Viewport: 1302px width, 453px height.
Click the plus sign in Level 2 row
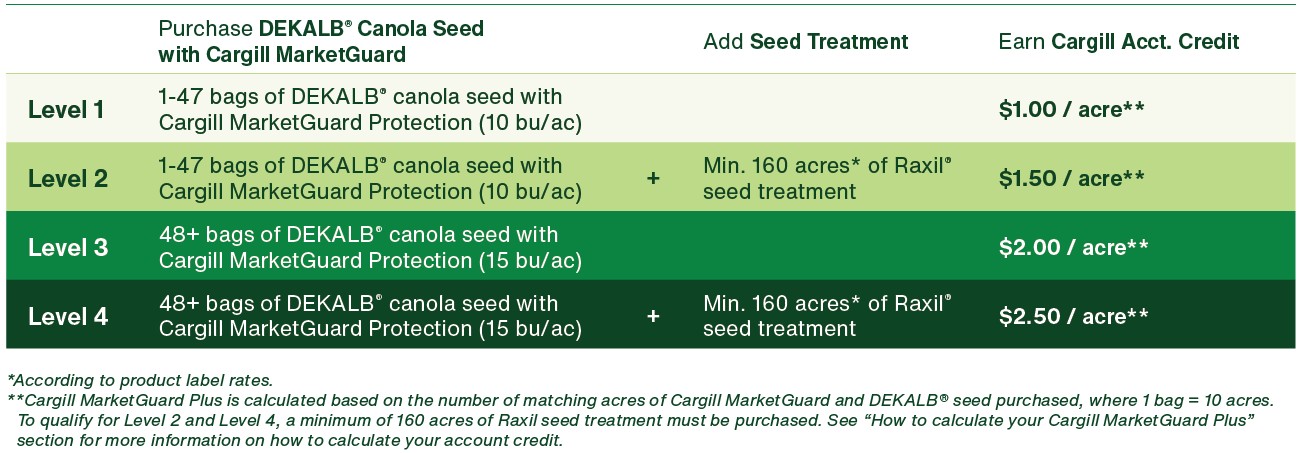pos(653,179)
